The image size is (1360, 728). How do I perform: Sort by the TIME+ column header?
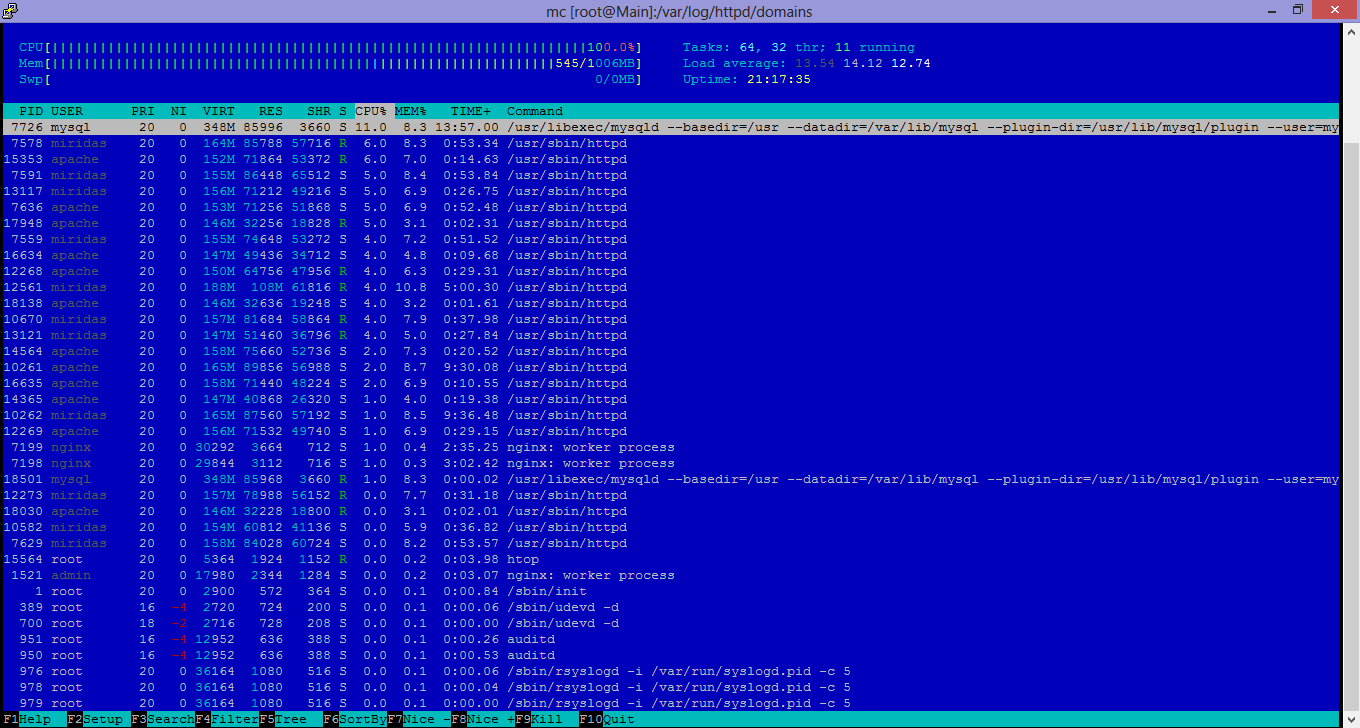471,111
